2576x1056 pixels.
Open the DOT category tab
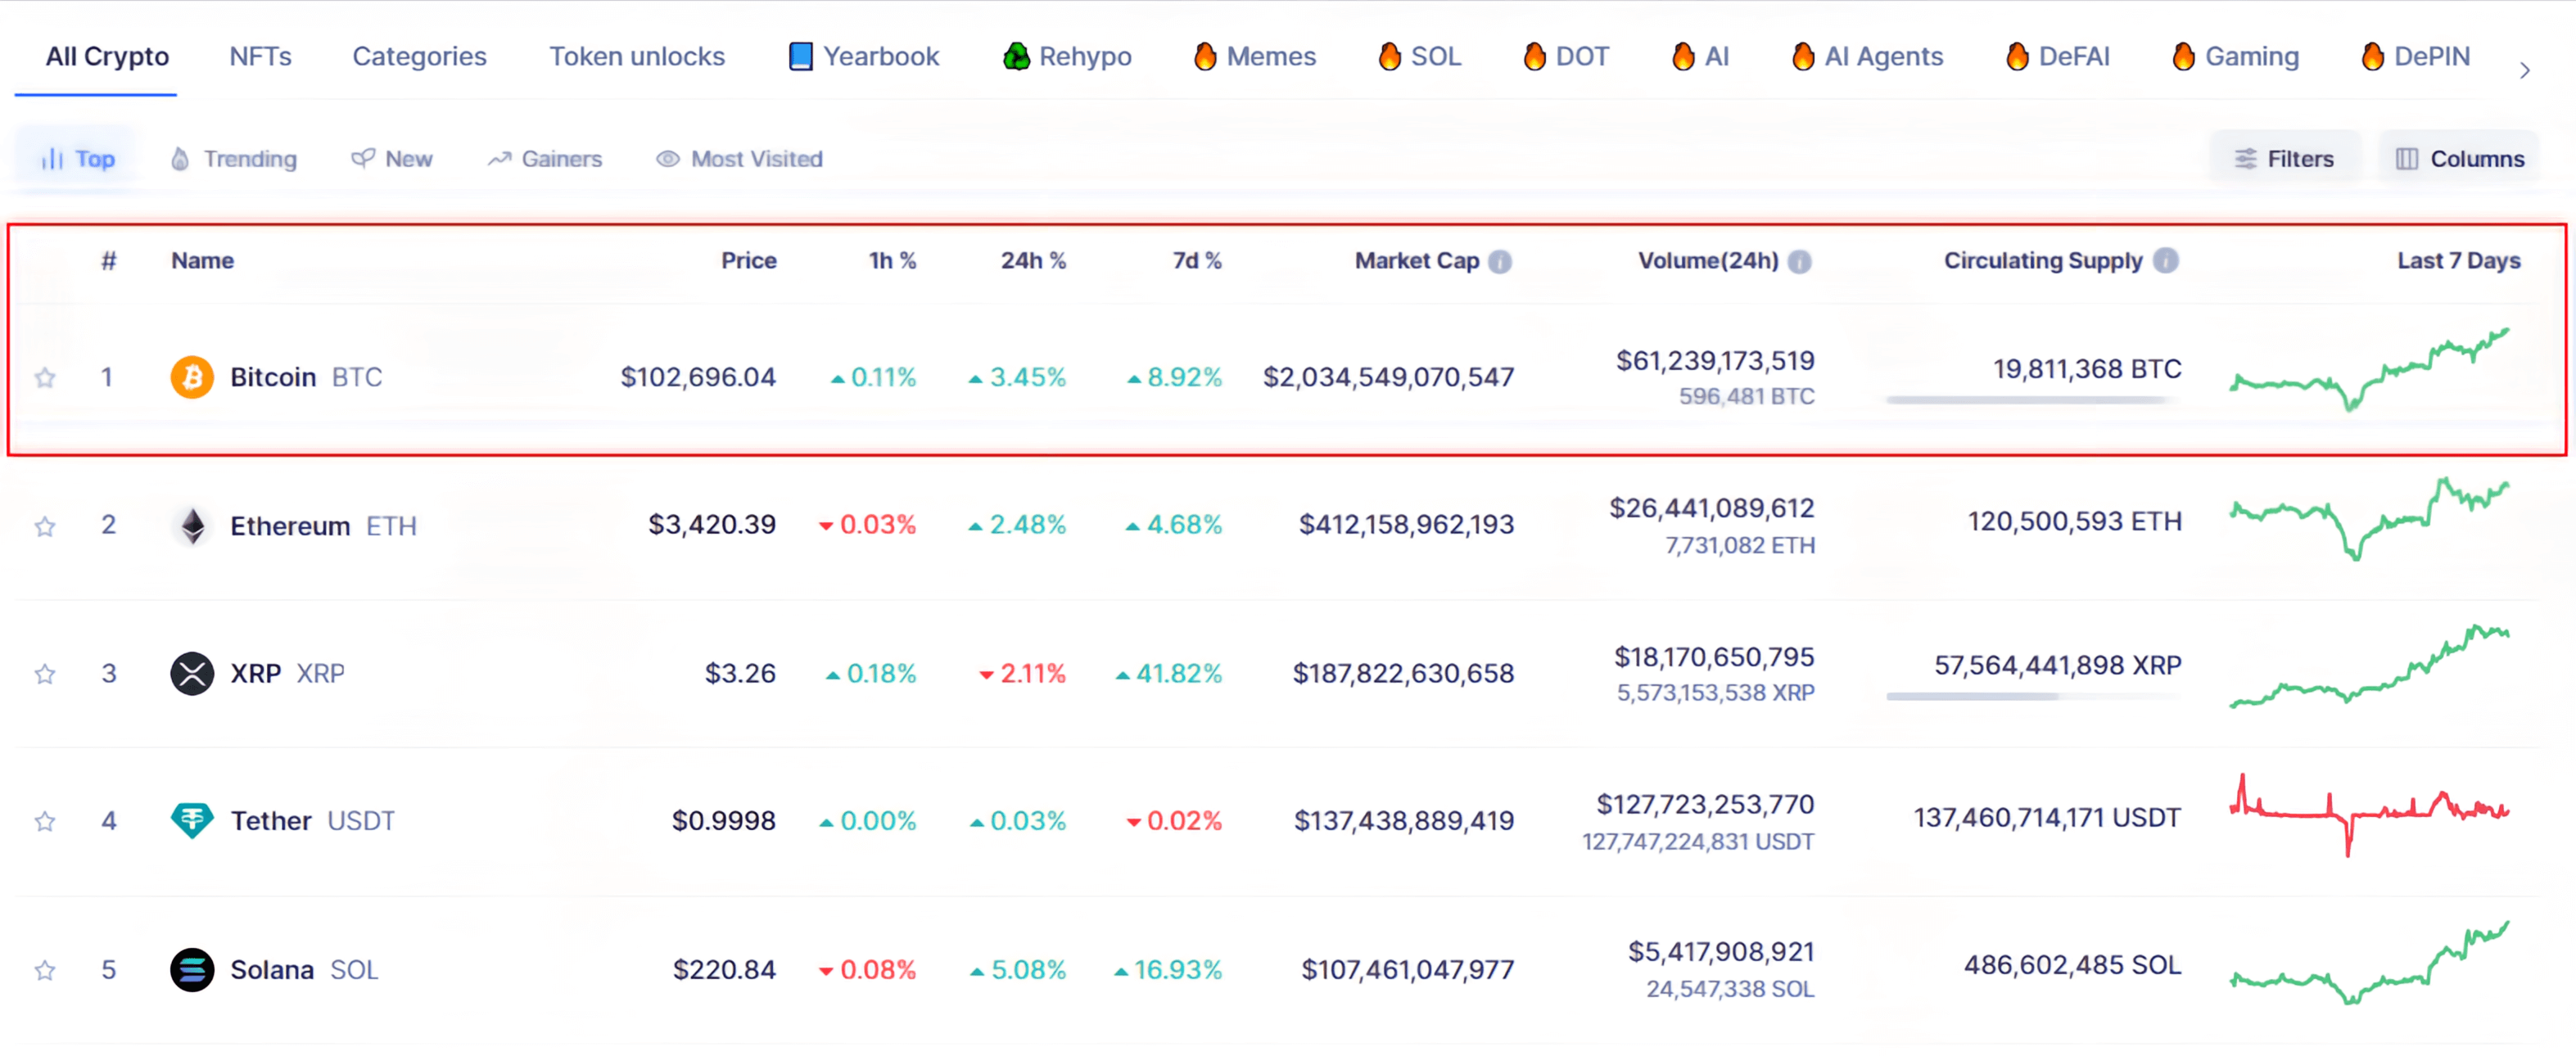[1566, 56]
